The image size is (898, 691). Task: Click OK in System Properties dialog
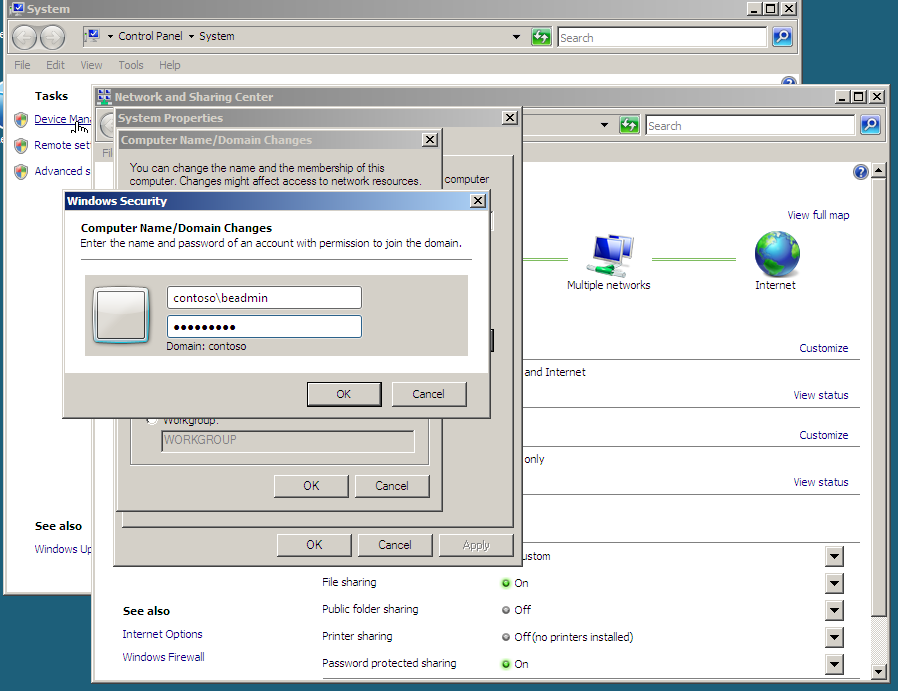click(314, 545)
